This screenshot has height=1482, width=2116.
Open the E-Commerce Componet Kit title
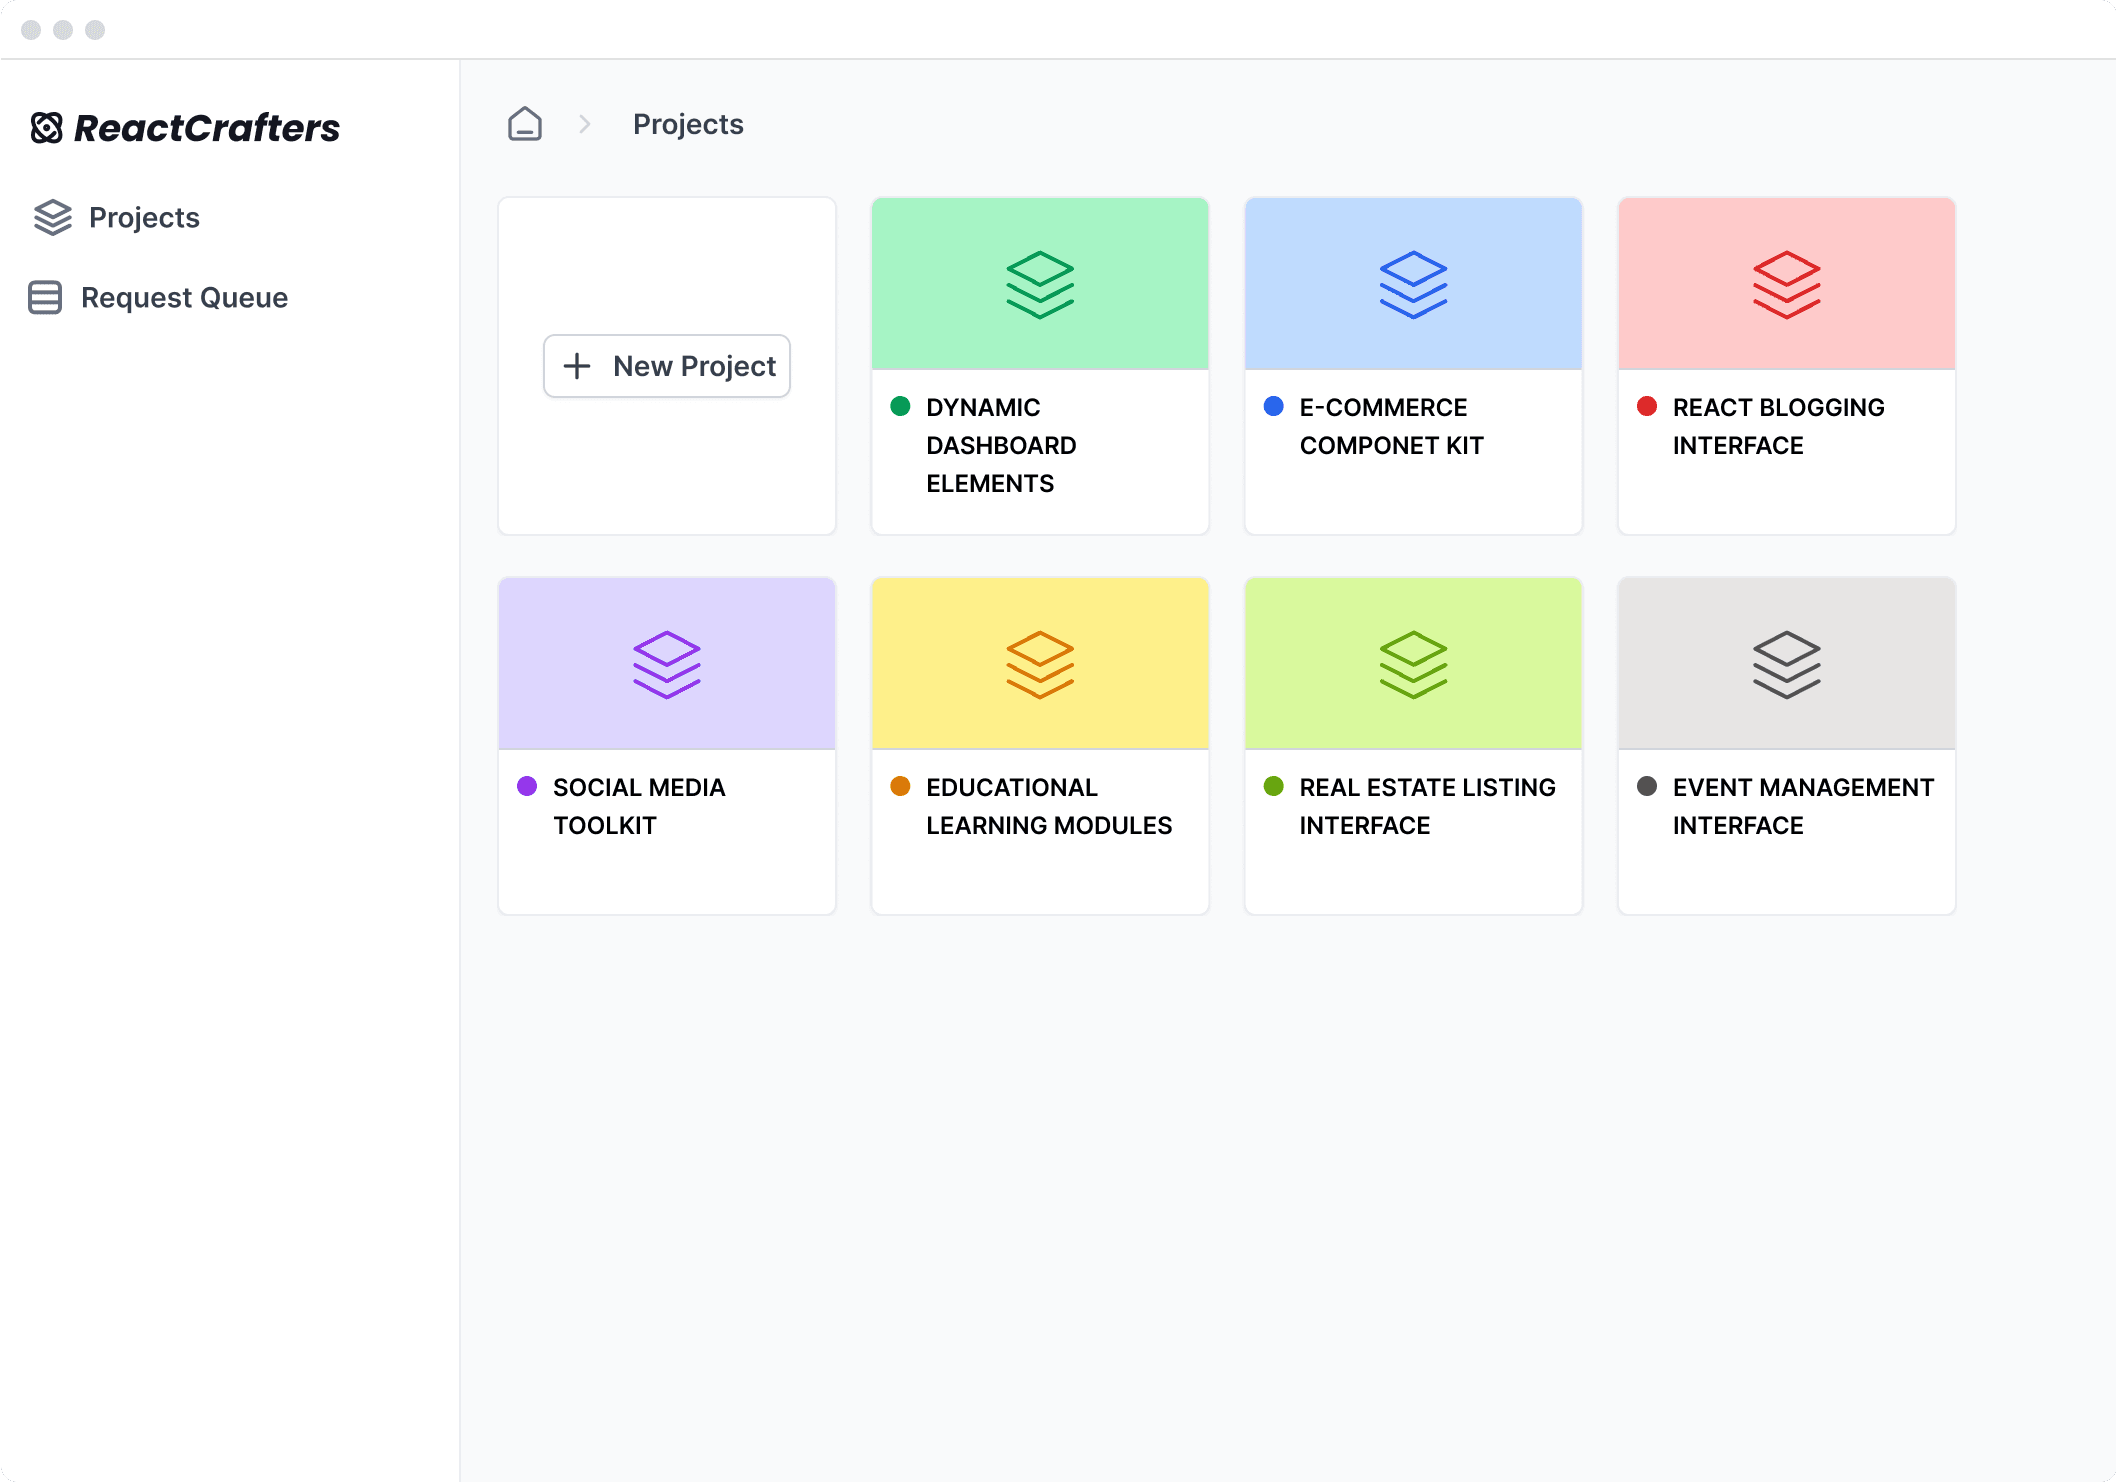(1391, 426)
